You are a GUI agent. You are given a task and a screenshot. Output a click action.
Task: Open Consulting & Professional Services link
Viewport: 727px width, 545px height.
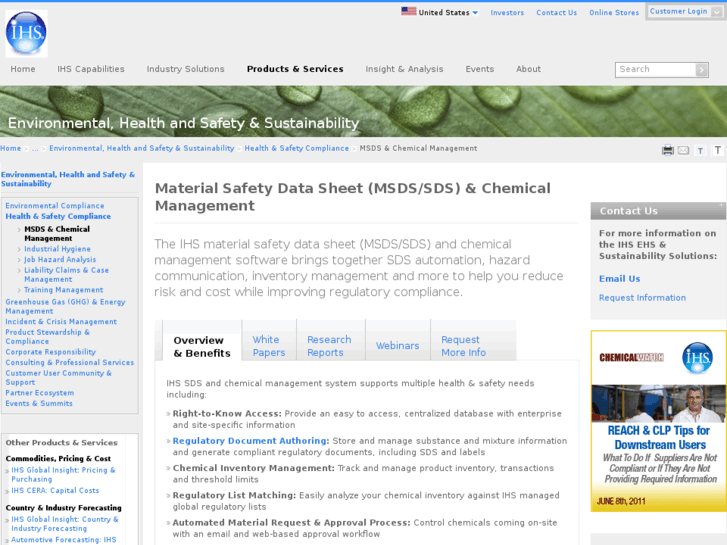[70, 363]
